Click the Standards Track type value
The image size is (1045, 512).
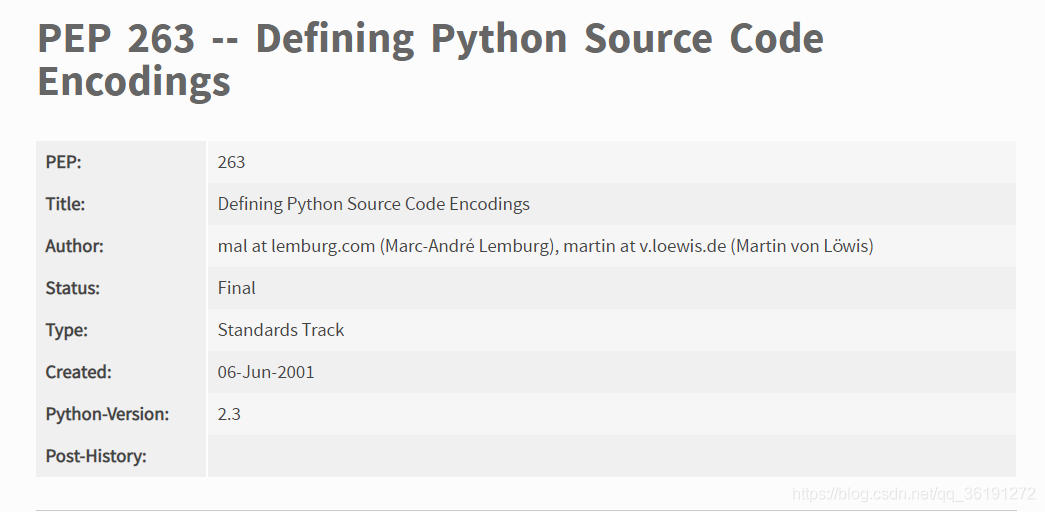pos(281,330)
